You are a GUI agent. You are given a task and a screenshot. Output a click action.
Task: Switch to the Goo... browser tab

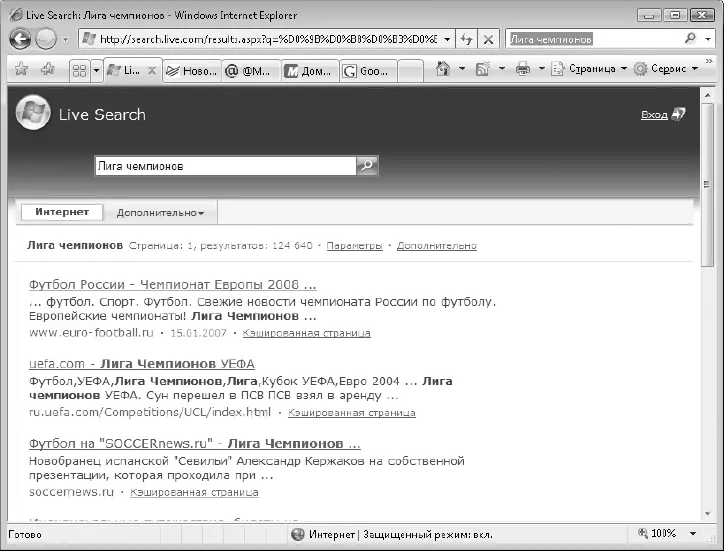coord(367,70)
